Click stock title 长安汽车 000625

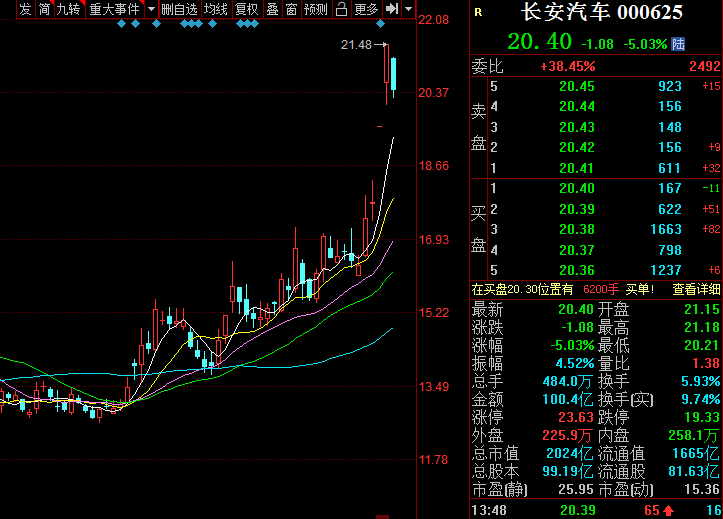point(602,12)
